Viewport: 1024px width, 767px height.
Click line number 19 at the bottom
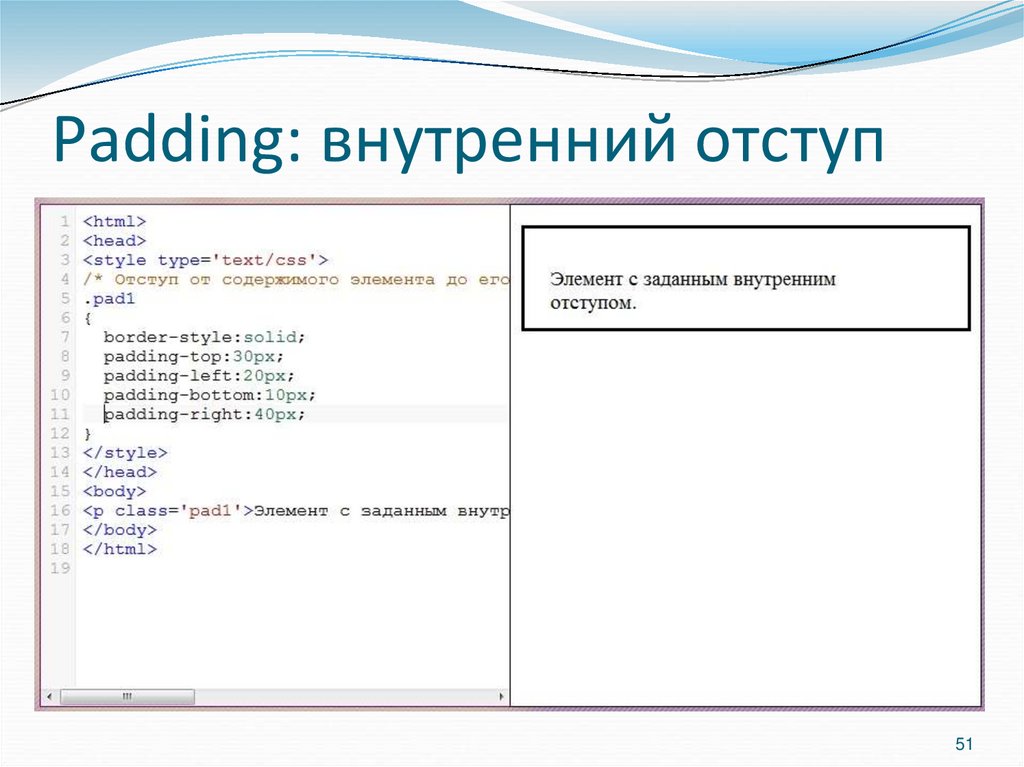60,567
